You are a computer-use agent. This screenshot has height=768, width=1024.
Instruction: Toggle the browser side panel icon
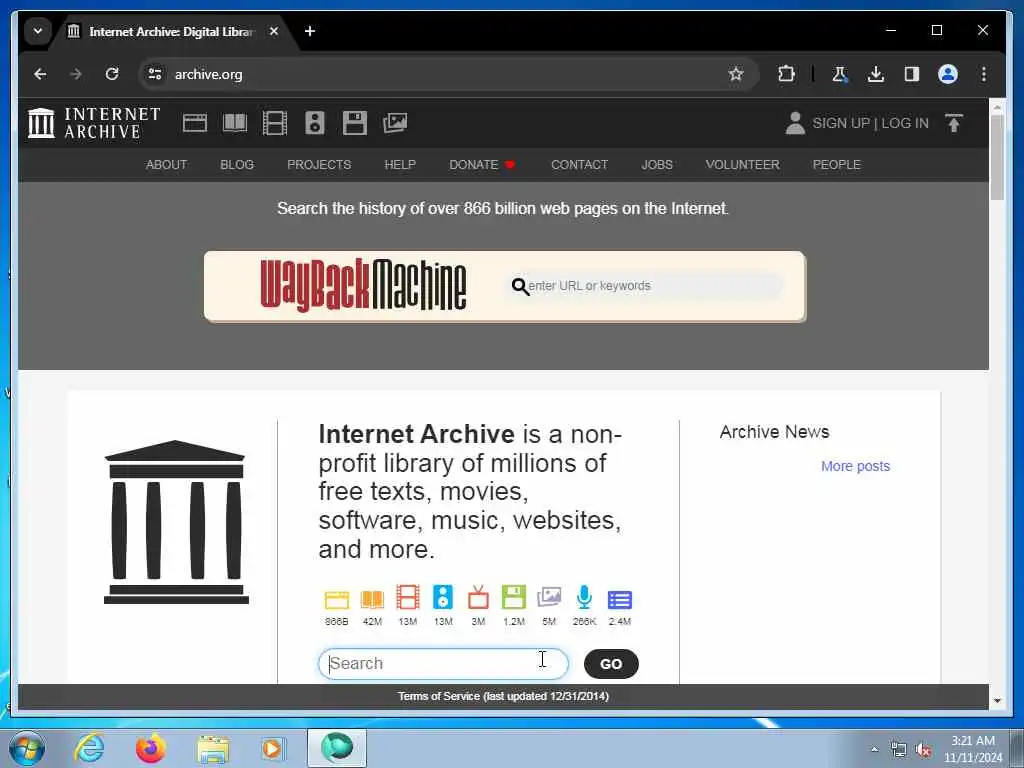(x=912, y=74)
